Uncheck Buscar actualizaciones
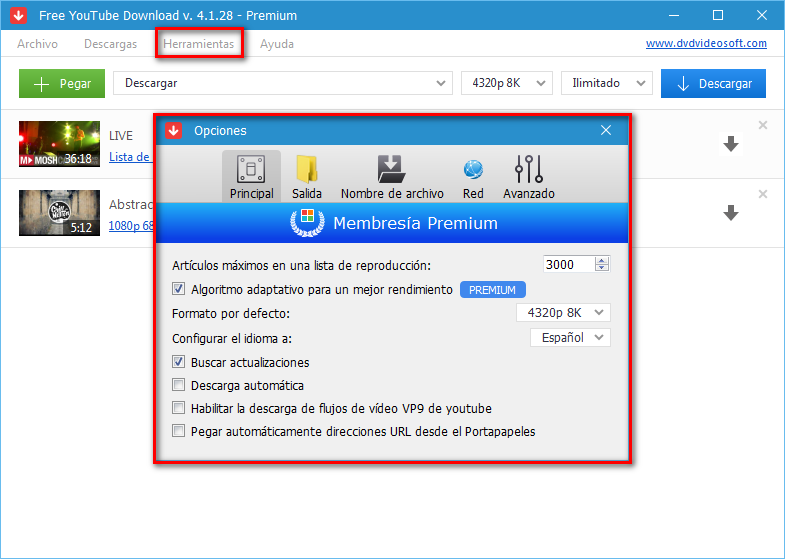The width and height of the screenshot is (785, 559). pos(178,362)
